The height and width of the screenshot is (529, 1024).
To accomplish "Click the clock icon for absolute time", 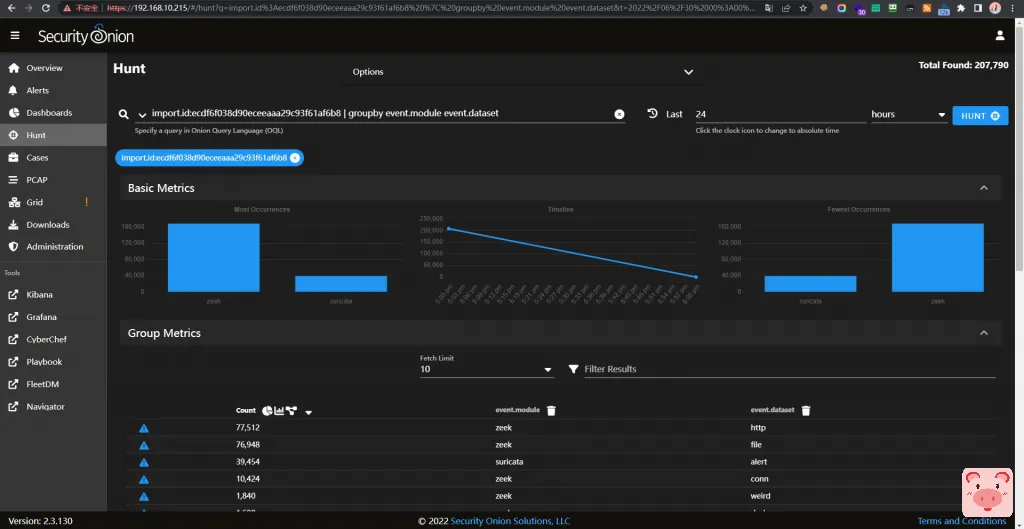I will click(x=652, y=114).
